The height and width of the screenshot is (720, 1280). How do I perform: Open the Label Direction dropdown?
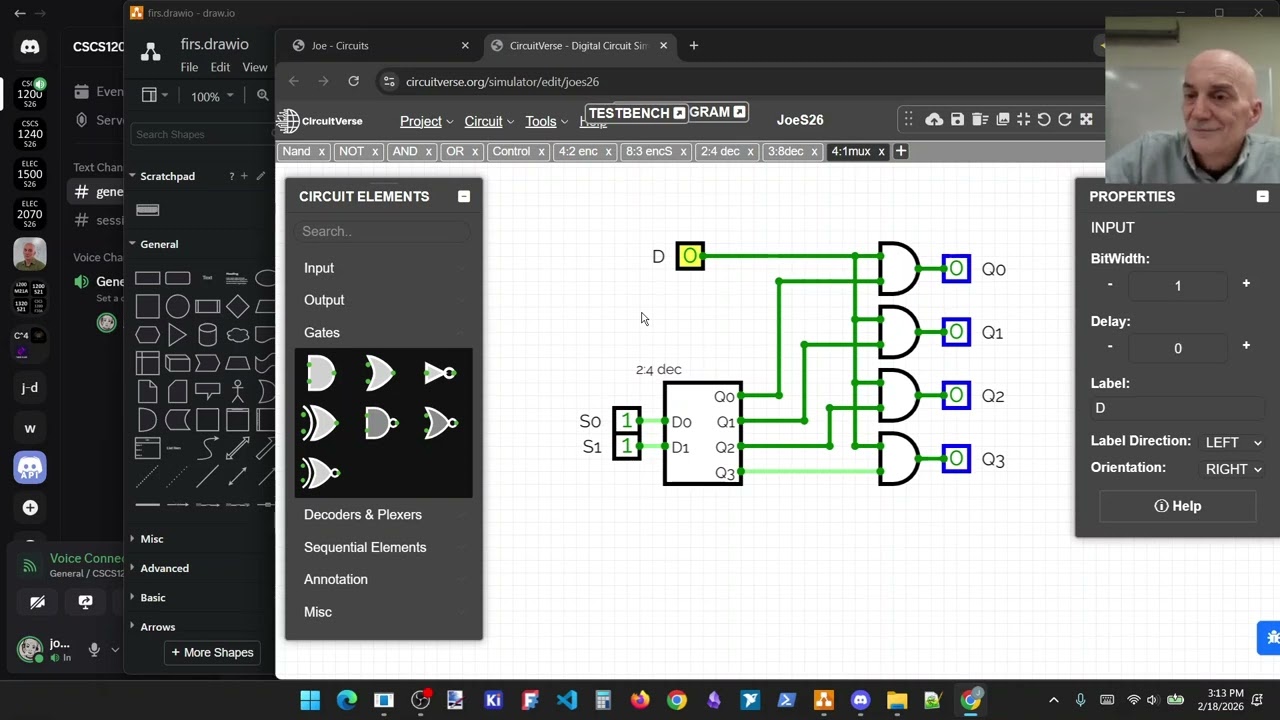[x=1233, y=442]
